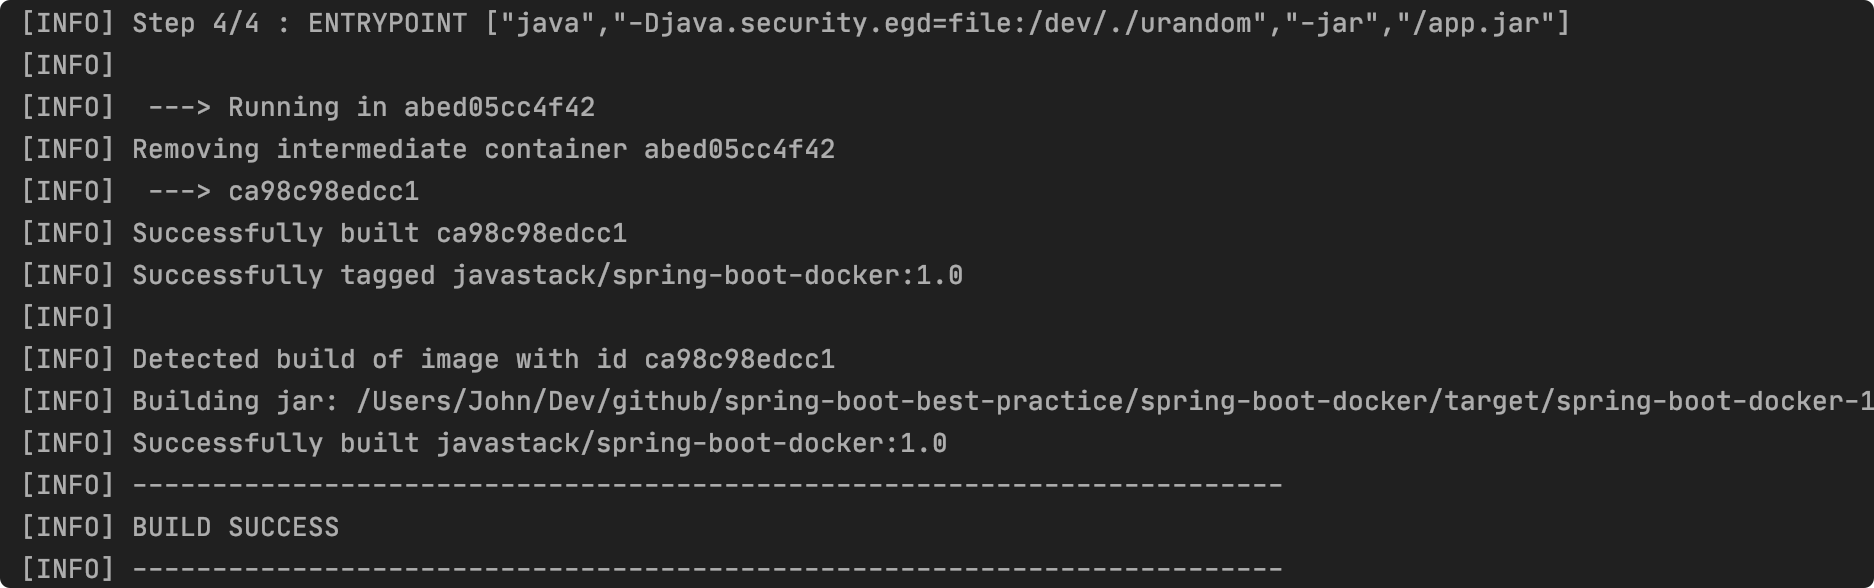Click the Building jar file path
Screen dimensions: 1874x588
[1115, 401]
